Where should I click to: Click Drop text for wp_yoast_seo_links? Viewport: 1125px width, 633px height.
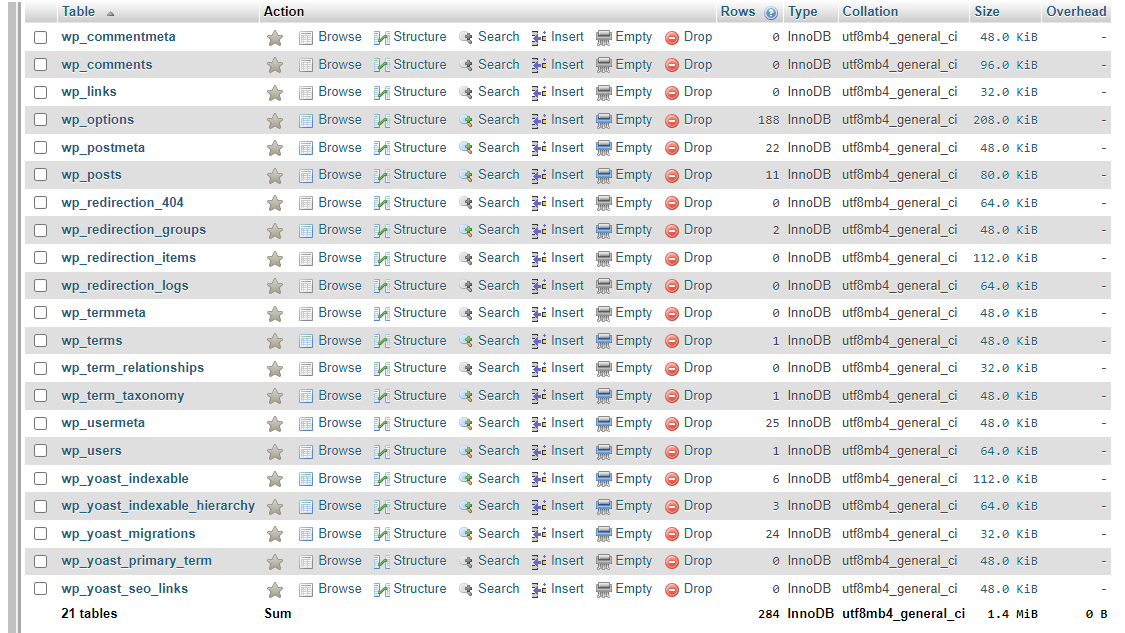(698, 589)
